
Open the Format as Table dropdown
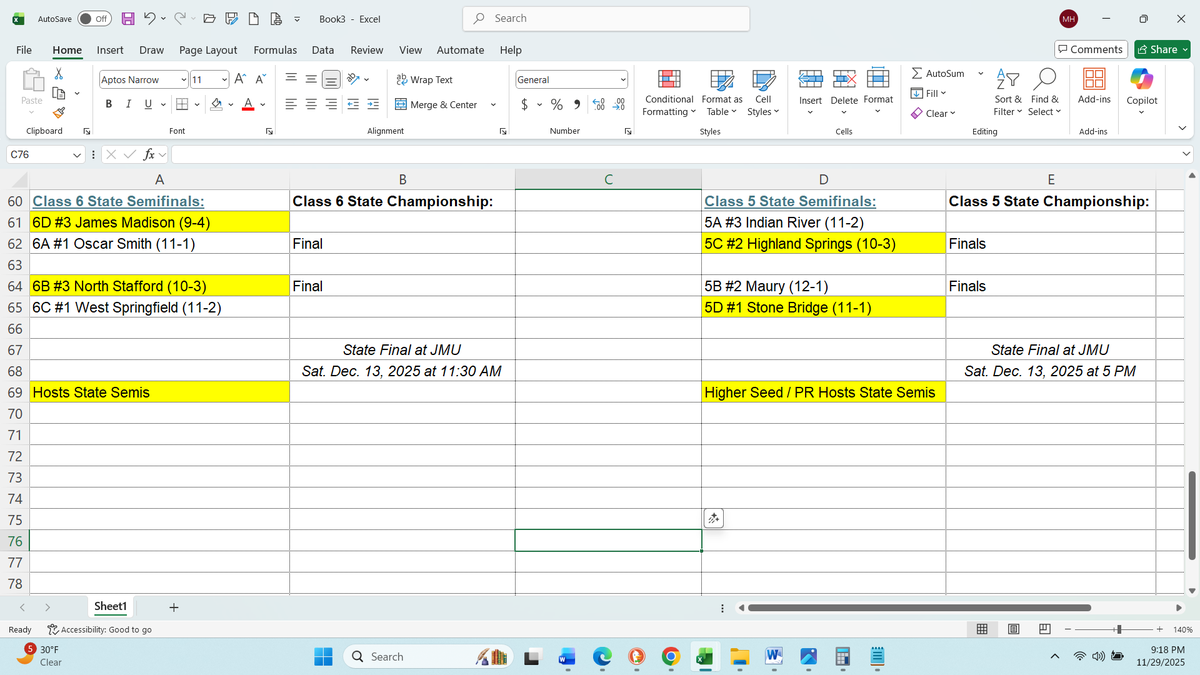(x=722, y=92)
